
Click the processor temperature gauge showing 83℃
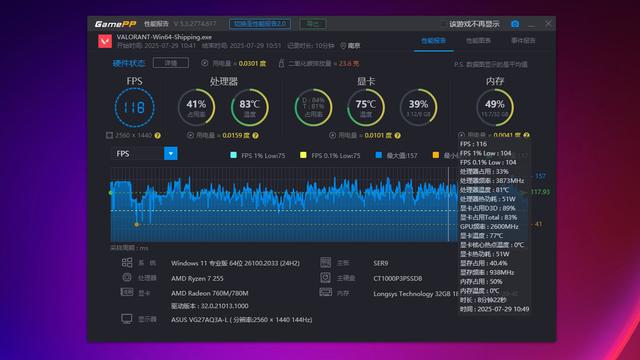coord(250,107)
